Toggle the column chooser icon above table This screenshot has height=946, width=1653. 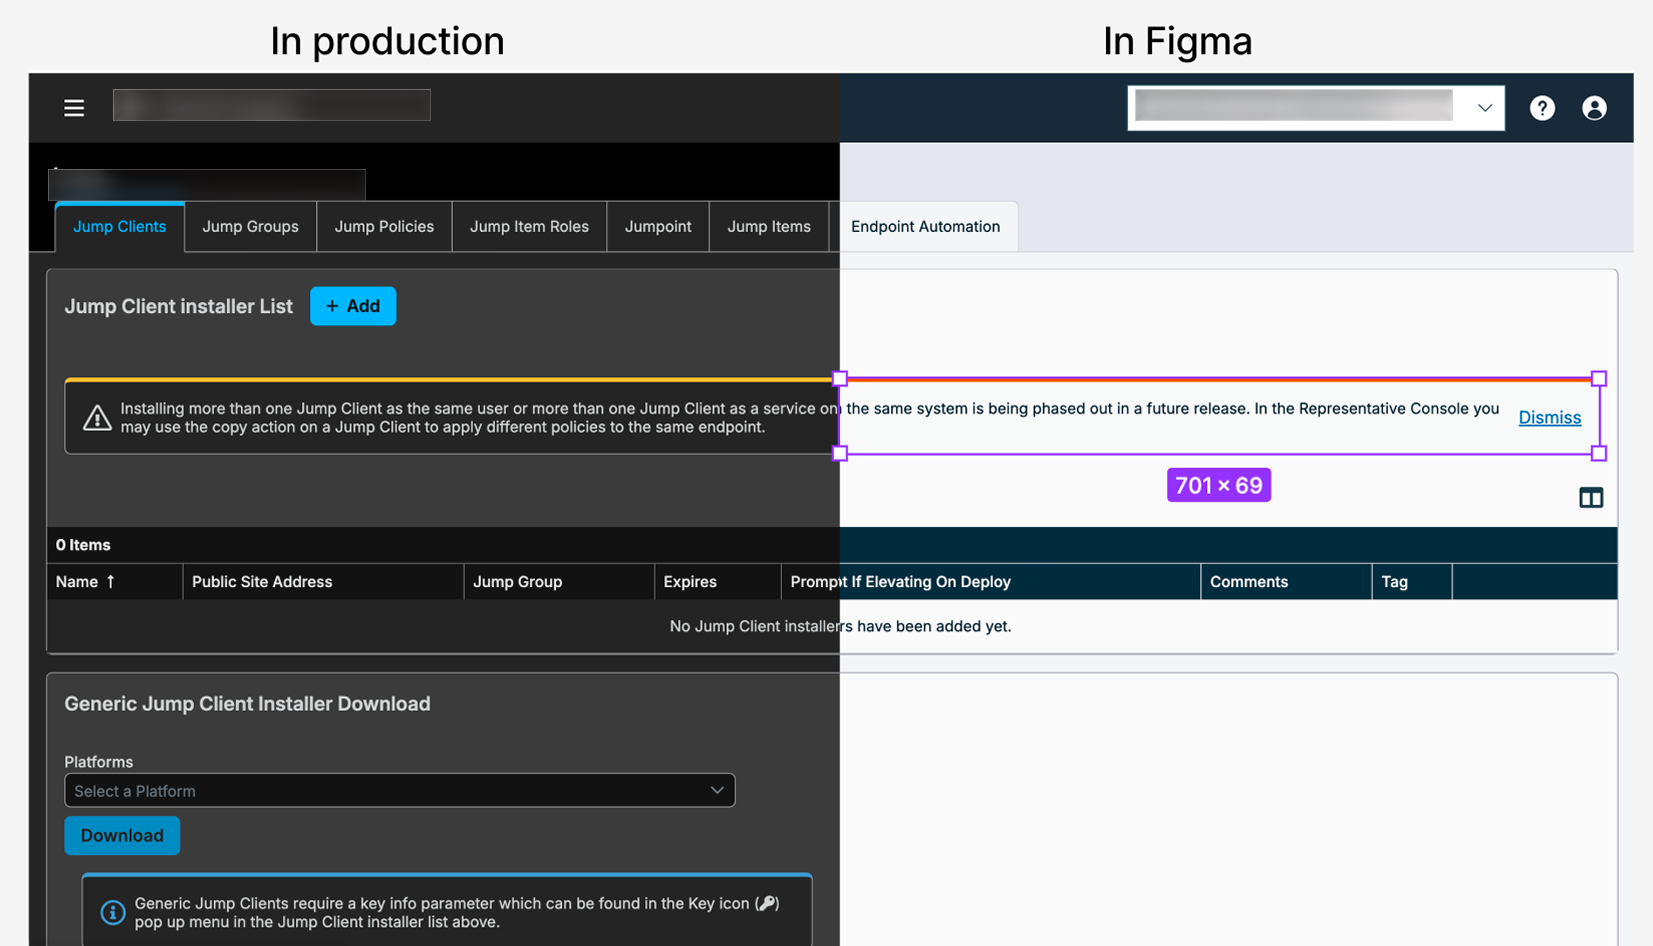(1591, 498)
